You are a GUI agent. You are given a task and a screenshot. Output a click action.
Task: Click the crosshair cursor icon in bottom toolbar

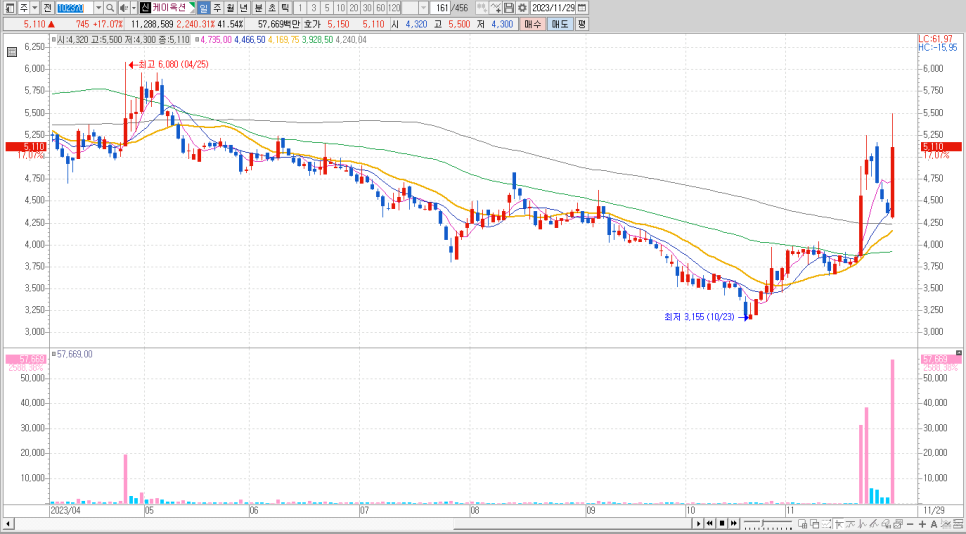click(x=838, y=524)
